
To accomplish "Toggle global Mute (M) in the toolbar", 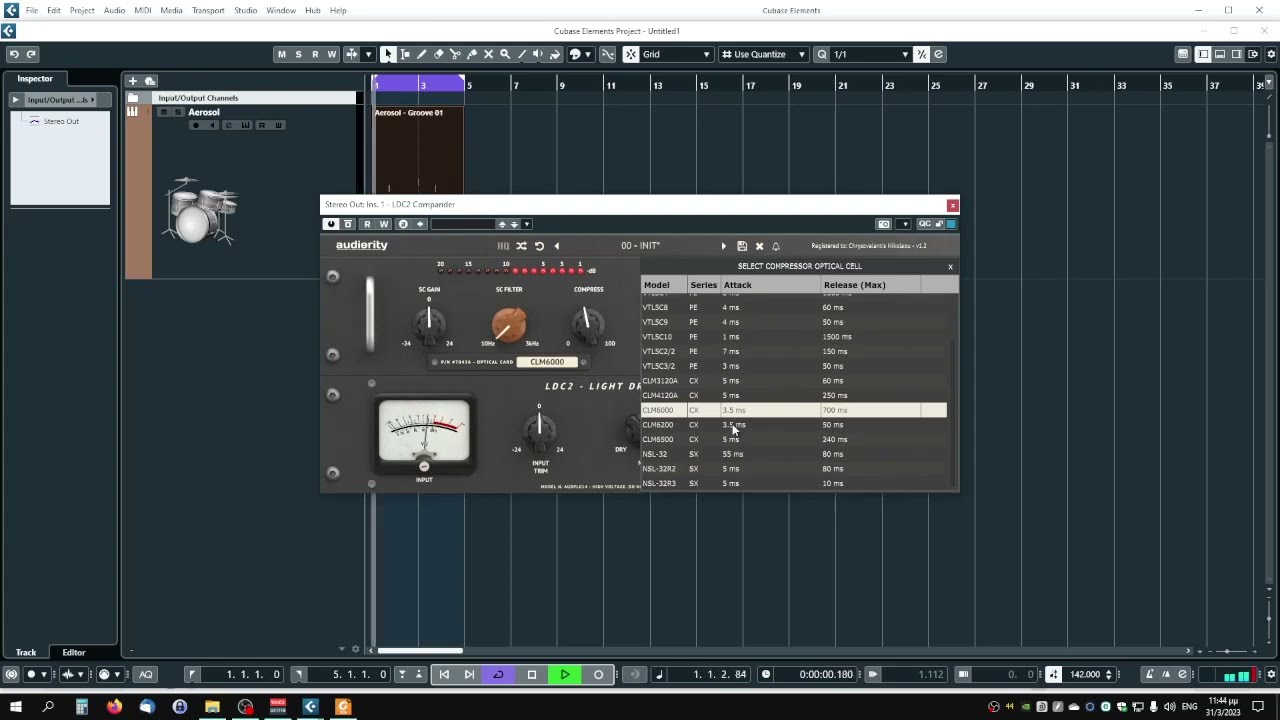I will coord(282,54).
